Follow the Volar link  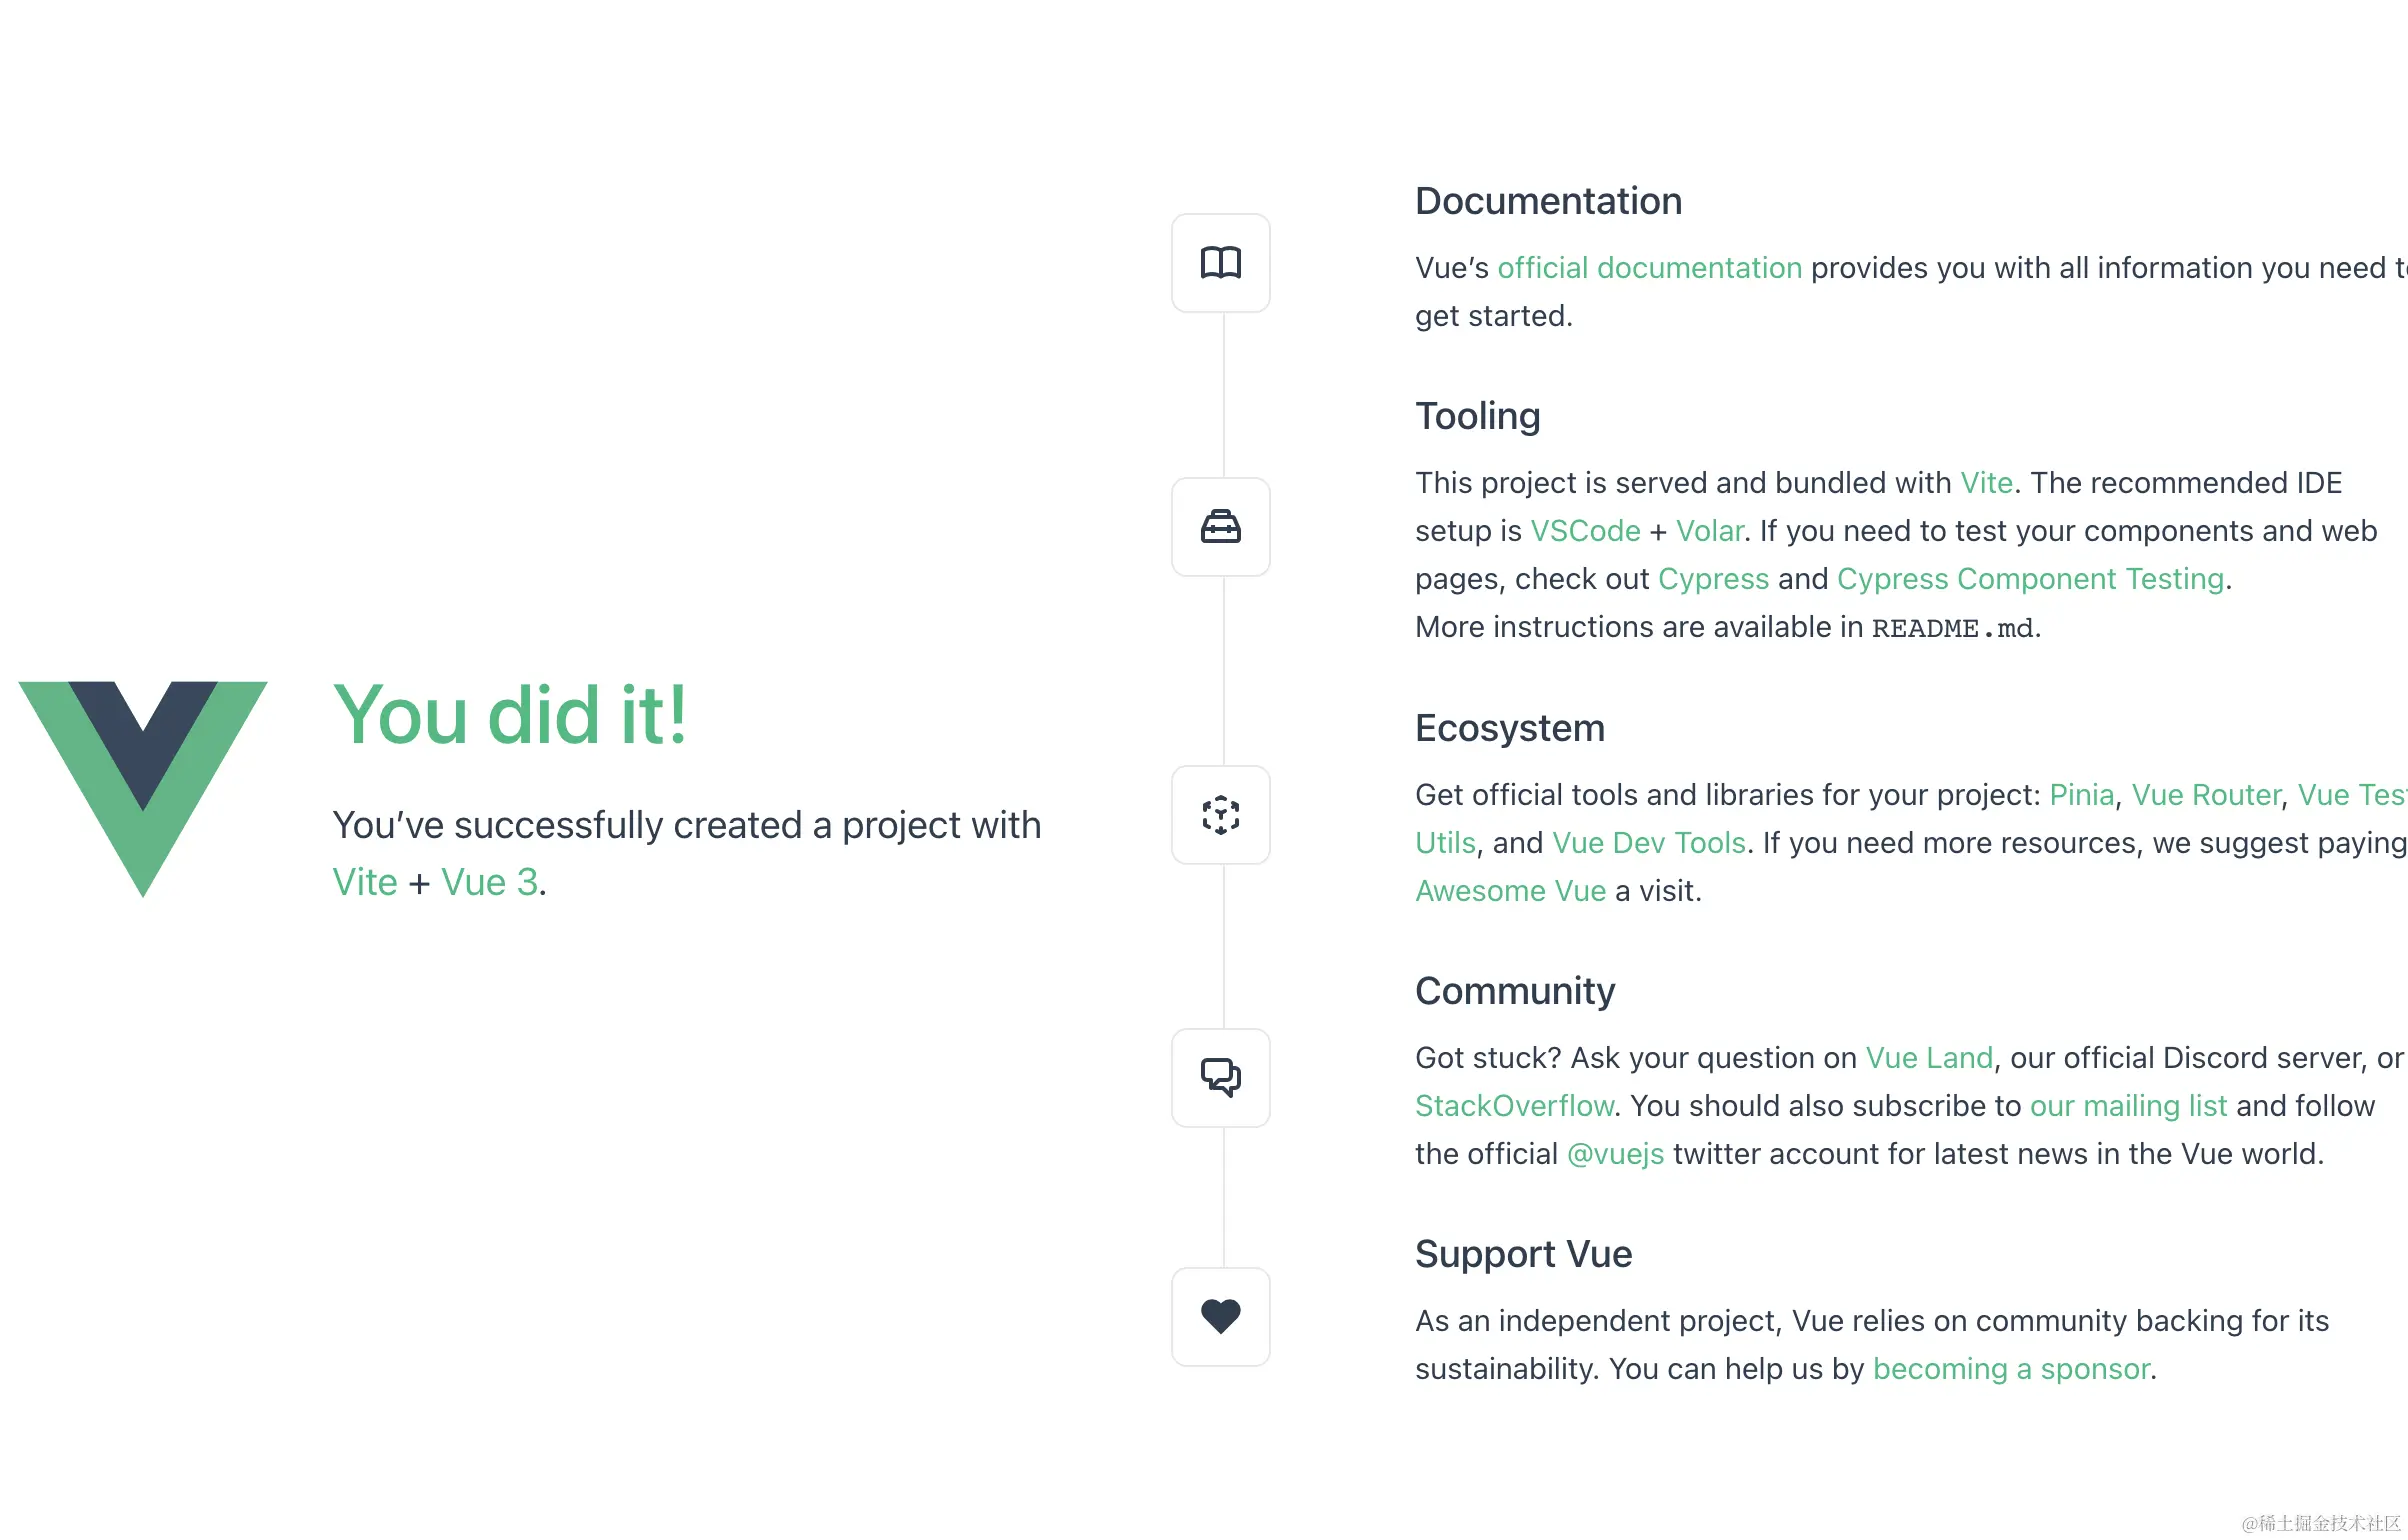click(x=1709, y=531)
